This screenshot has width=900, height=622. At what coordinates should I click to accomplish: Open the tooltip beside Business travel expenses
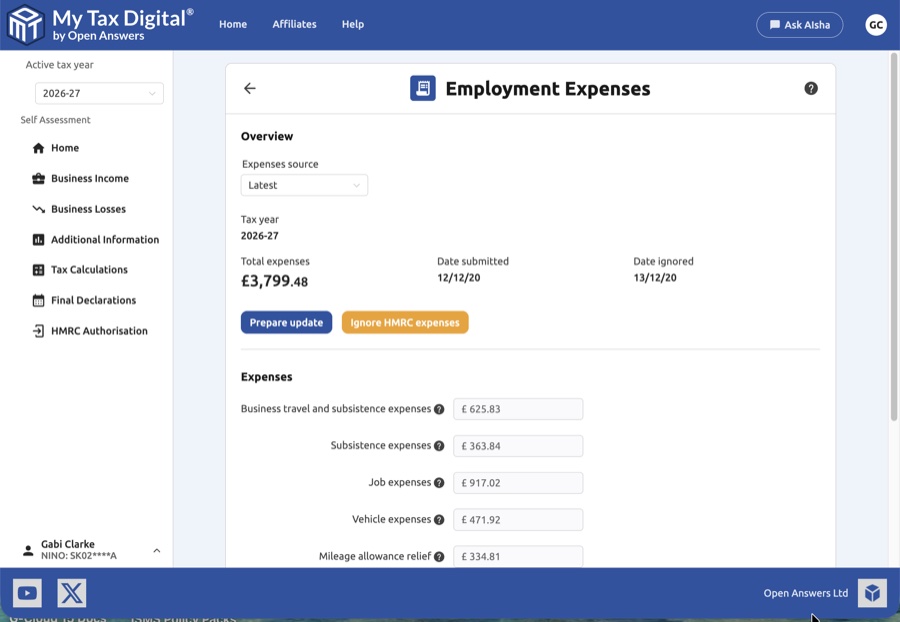click(441, 408)
